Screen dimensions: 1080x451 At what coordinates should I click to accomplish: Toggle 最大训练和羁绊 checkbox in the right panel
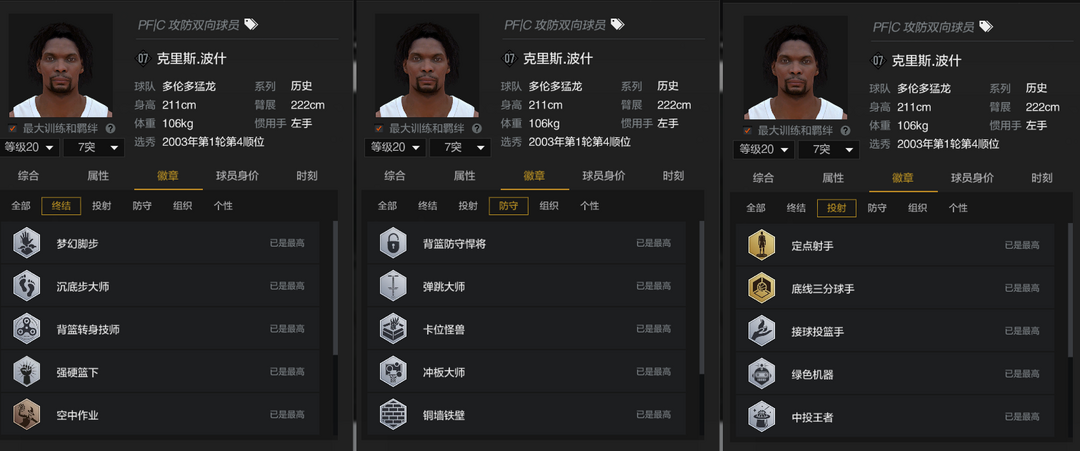(x=747, y=131)
